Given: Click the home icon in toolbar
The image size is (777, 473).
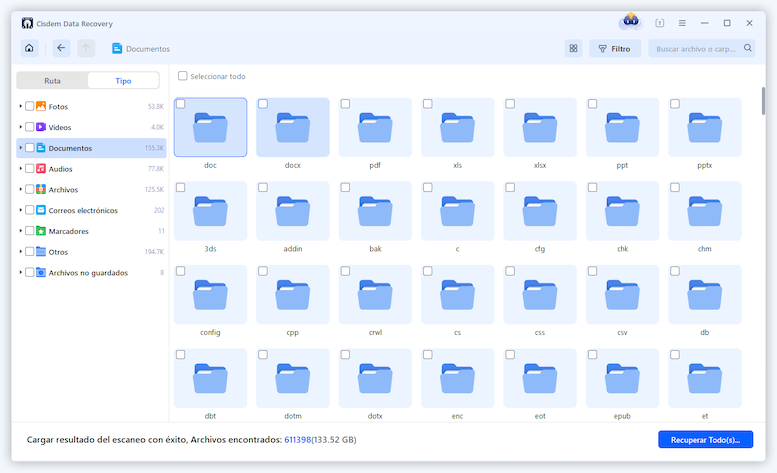Looking at the screenshot, I should (29, 48).
